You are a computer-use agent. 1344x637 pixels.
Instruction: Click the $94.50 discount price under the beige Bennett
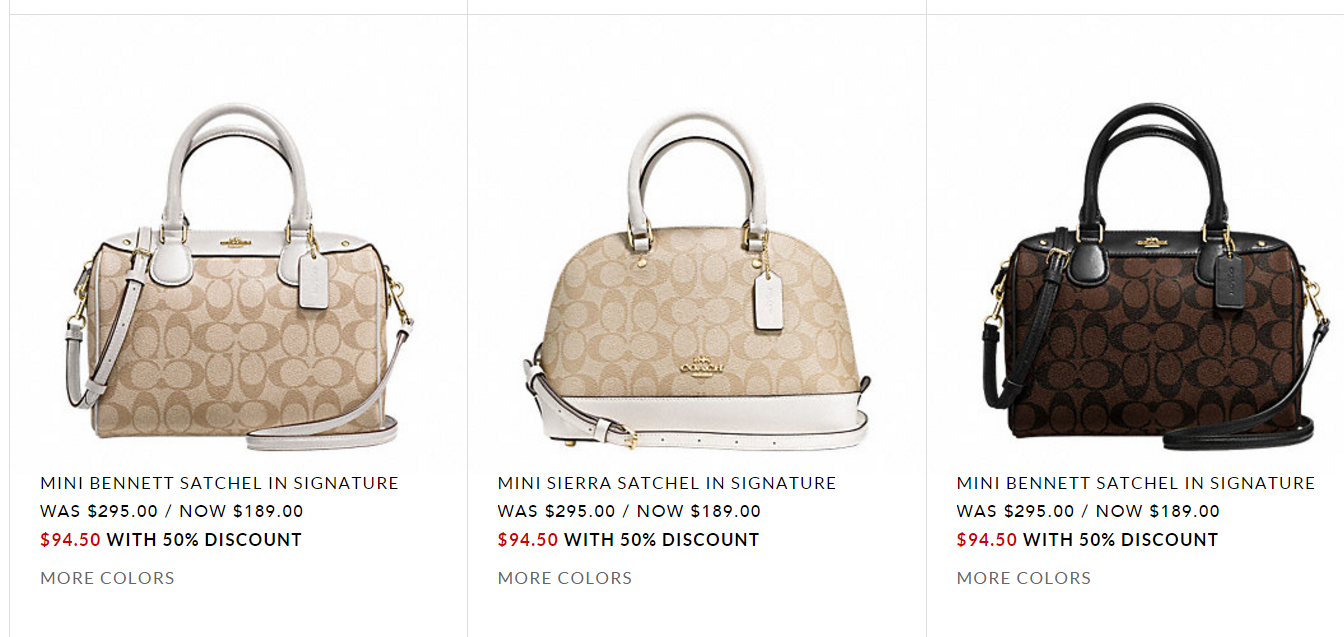pyautogui.click(x=70, y=540)
